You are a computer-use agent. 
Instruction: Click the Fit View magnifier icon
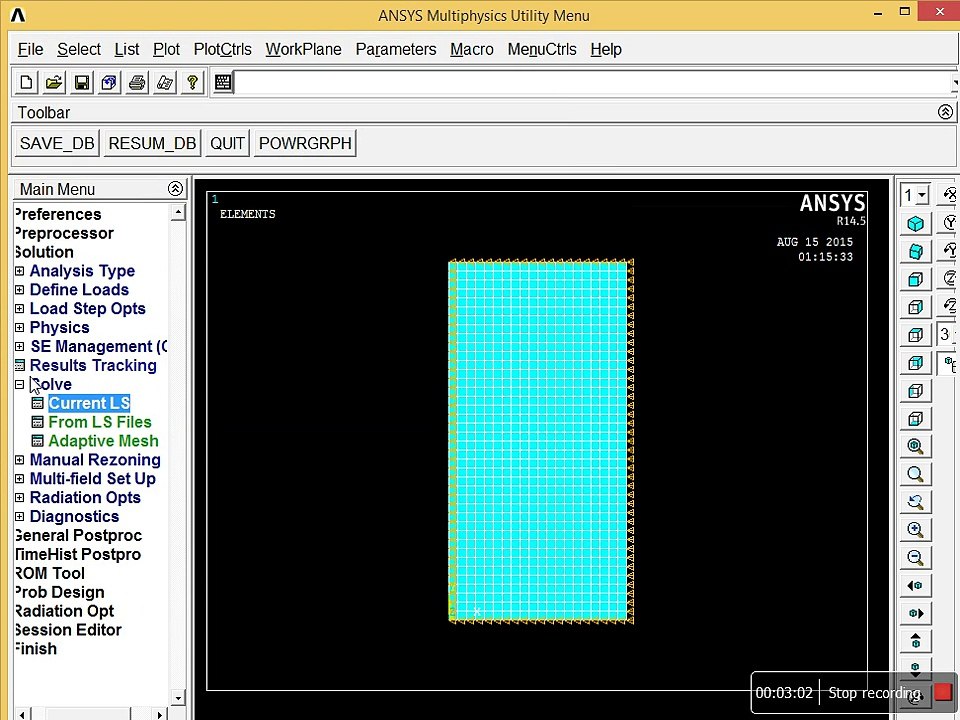915,446
